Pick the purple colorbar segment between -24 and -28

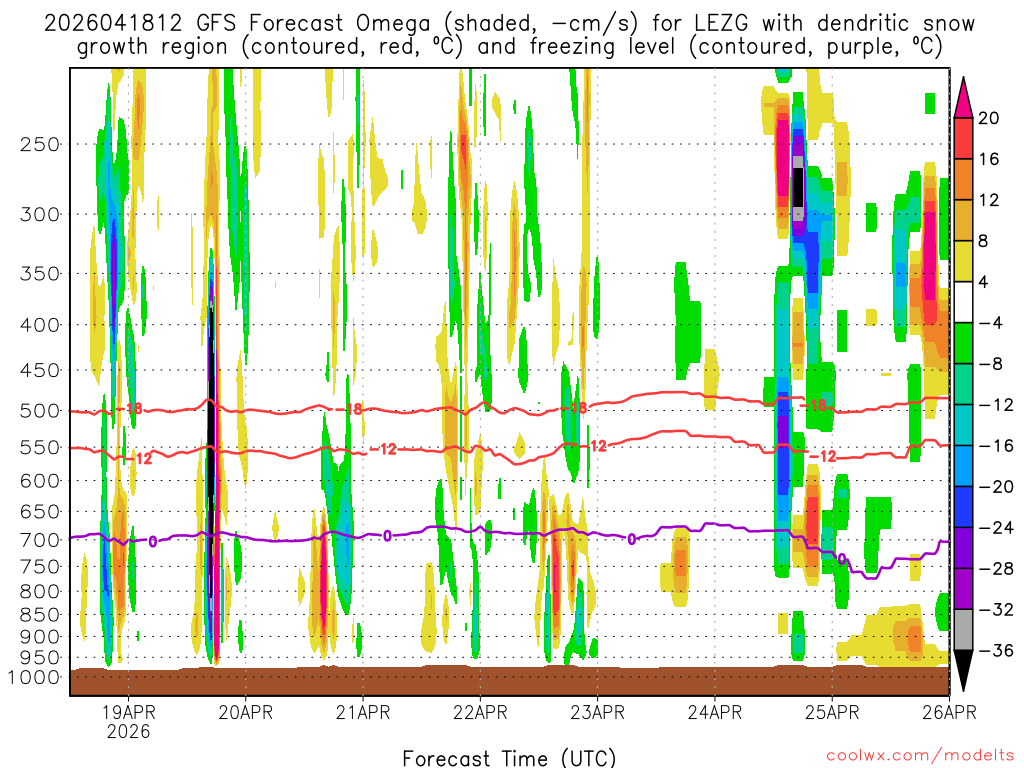963,548
